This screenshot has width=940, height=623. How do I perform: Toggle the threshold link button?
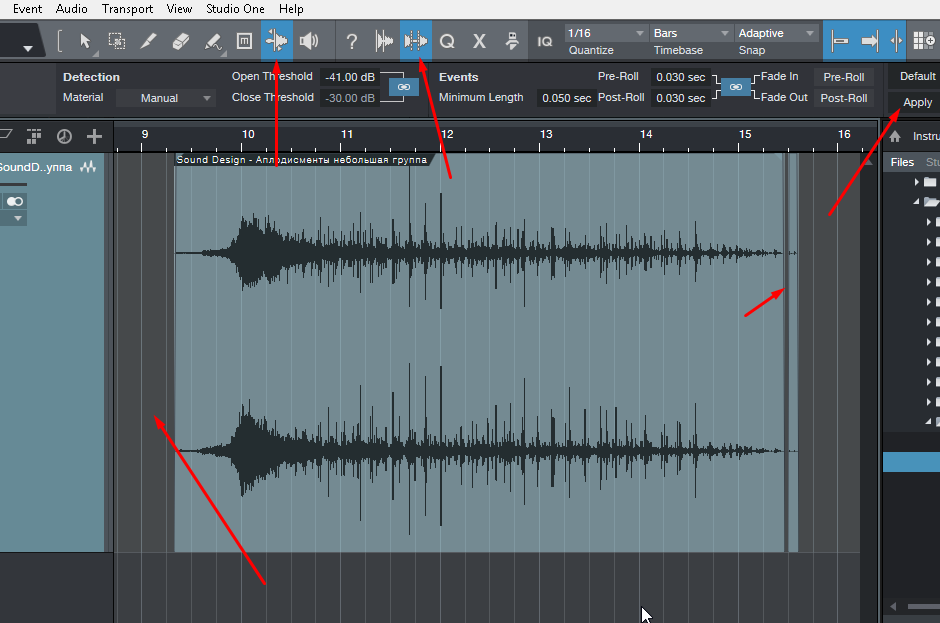click(403, 87)
